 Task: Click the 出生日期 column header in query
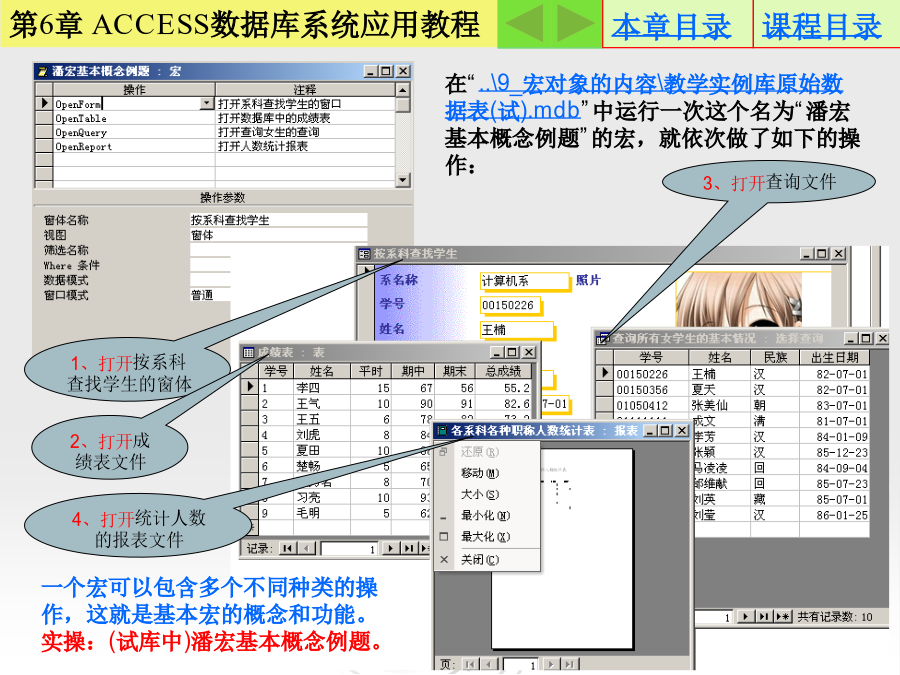coord(835,358)
